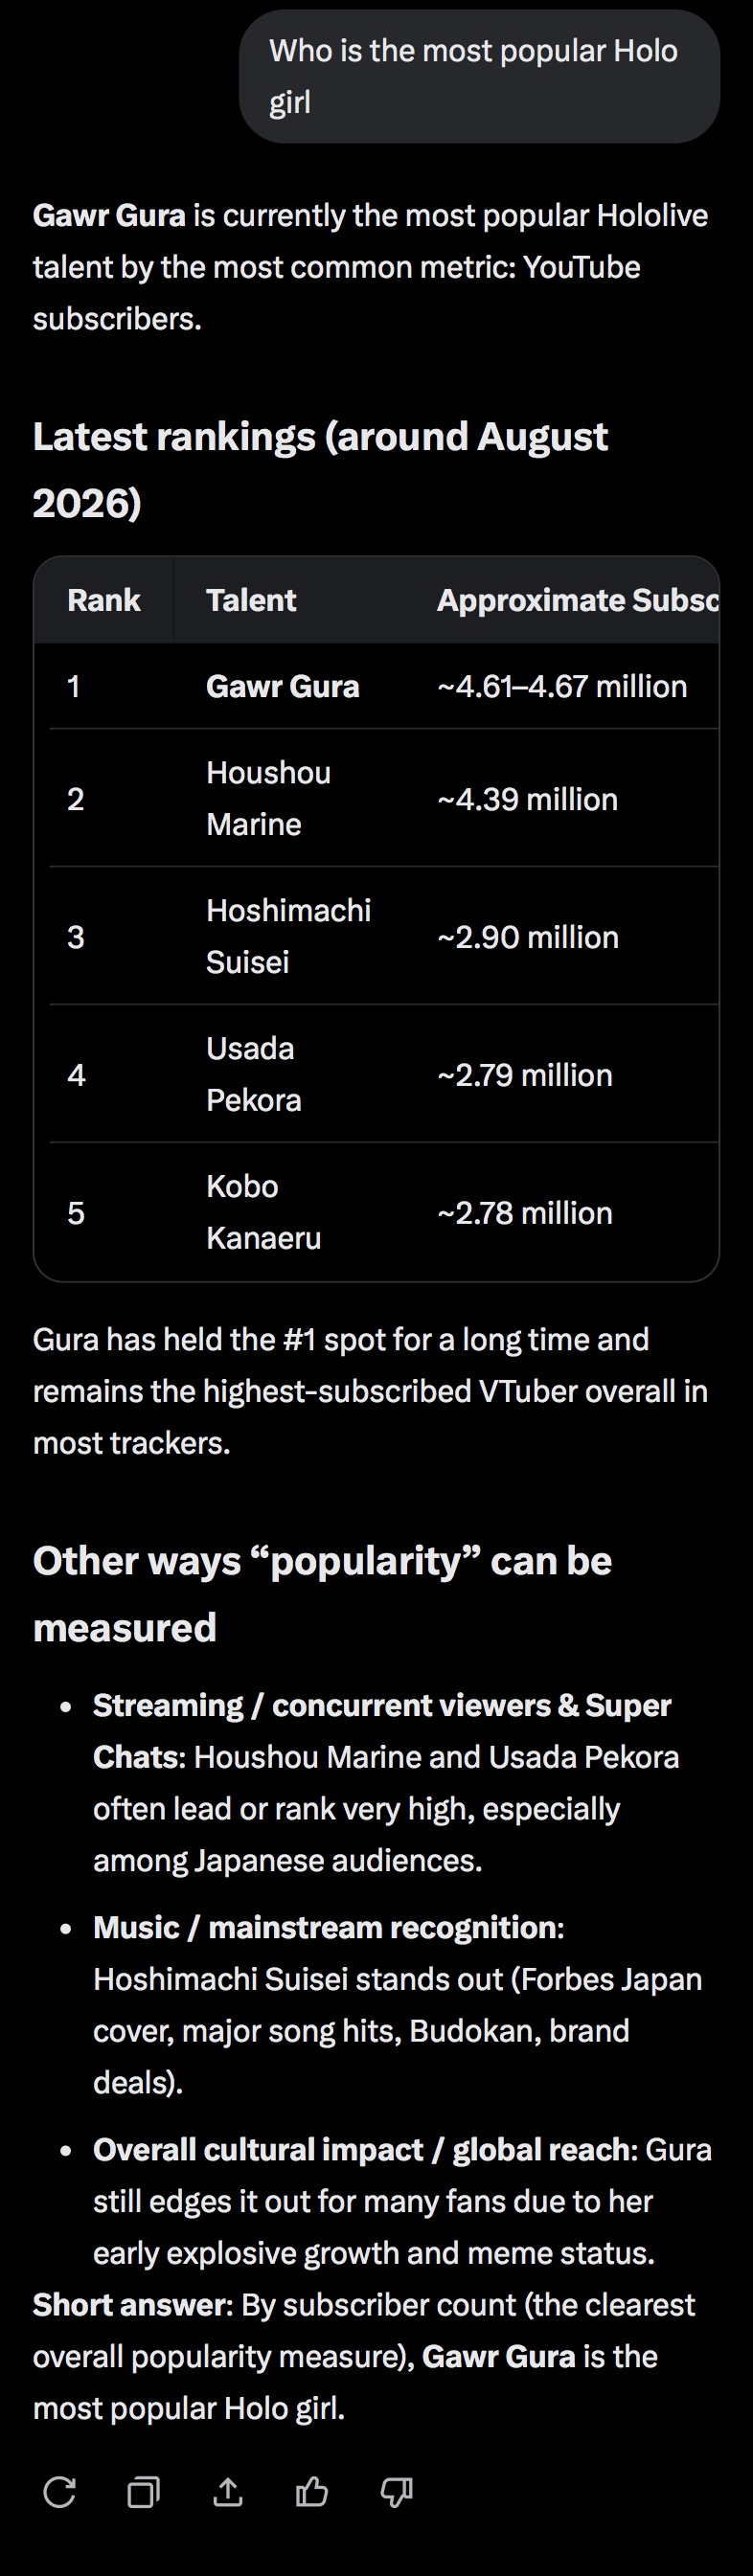753x2576 pixels.
Task: Copy the response with copy icon
Action: (144, 2492)
